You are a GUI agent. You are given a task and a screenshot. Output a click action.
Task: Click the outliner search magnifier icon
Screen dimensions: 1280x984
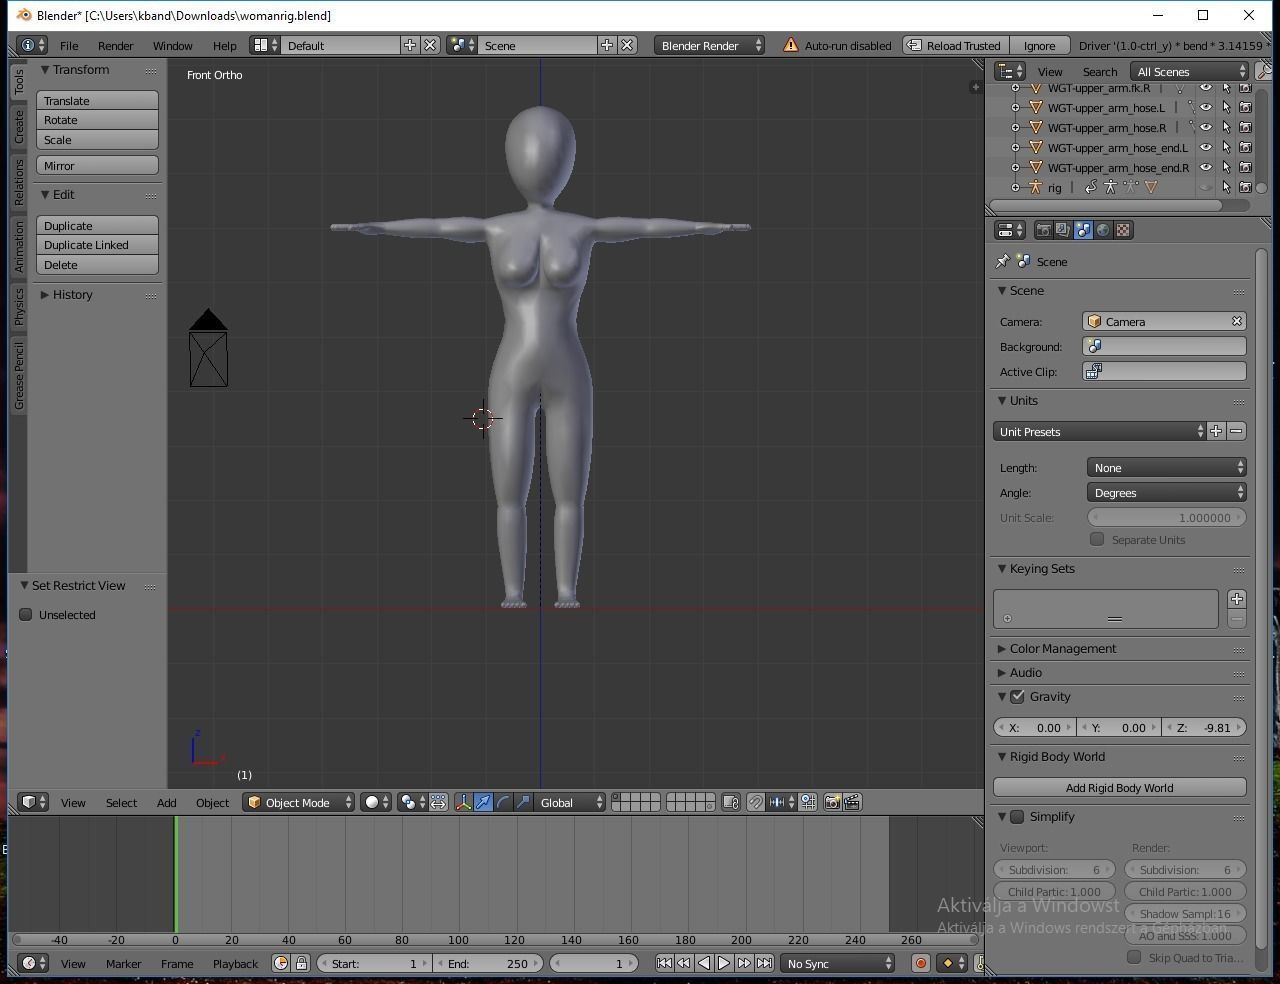pos(1263,71)
